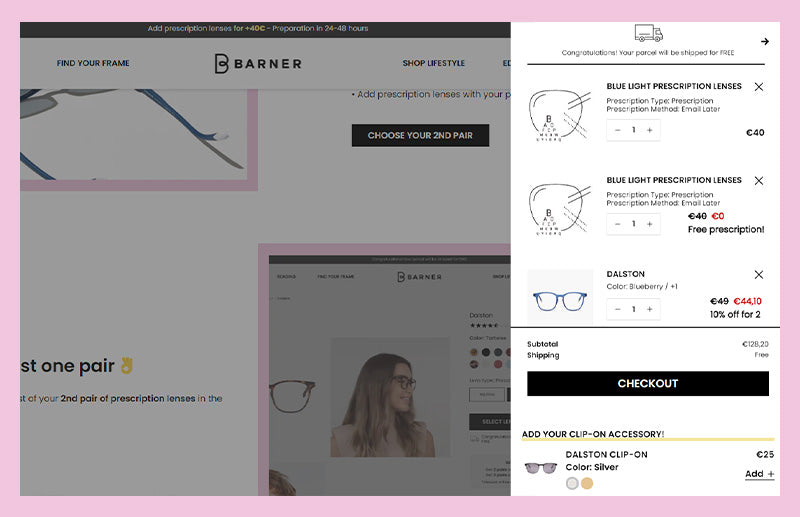800x517 pixels.
Task: Open the Dalston blue frame thumbnail
Action: point(560,296)
